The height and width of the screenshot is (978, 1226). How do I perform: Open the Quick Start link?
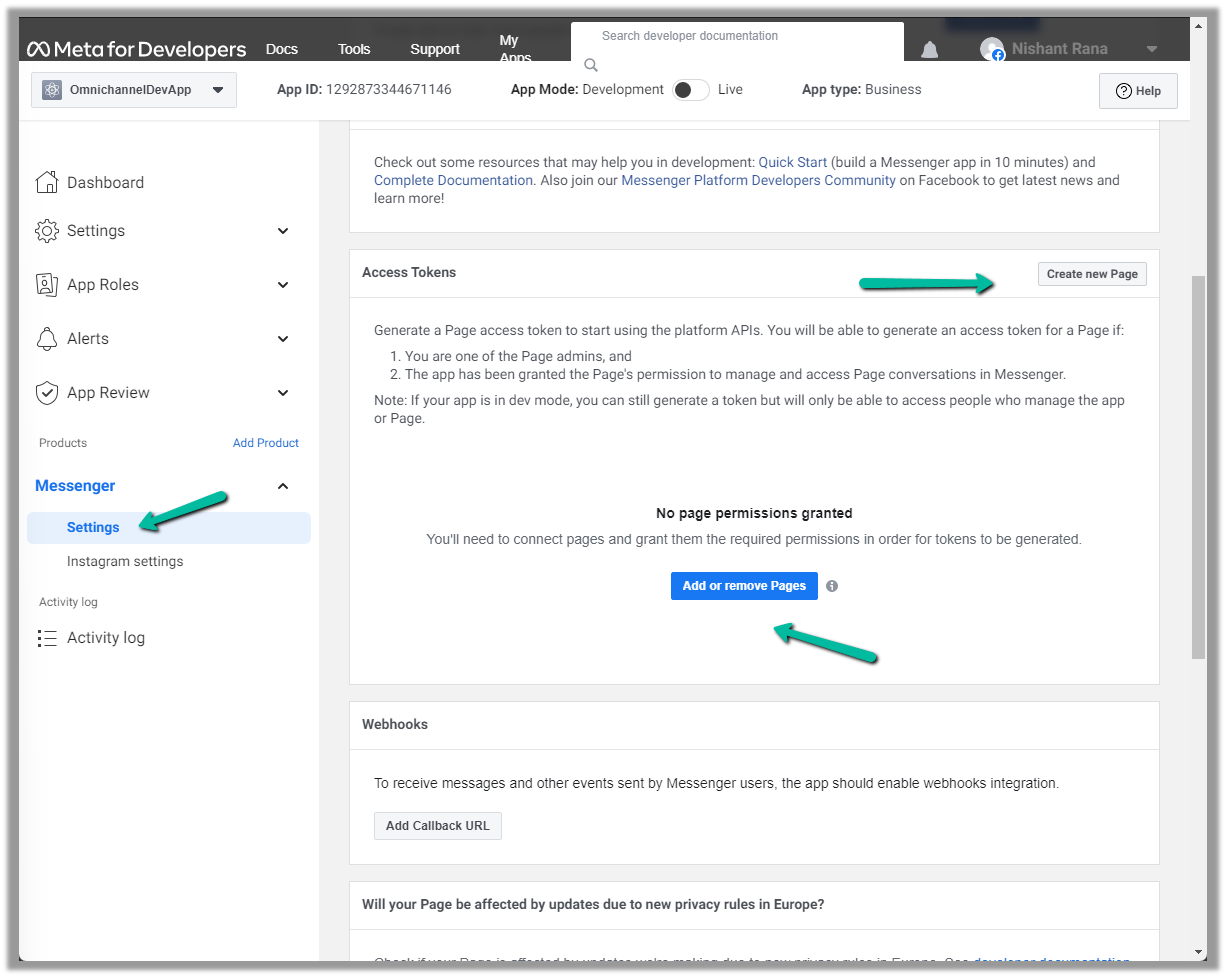(x=793, y=162)
